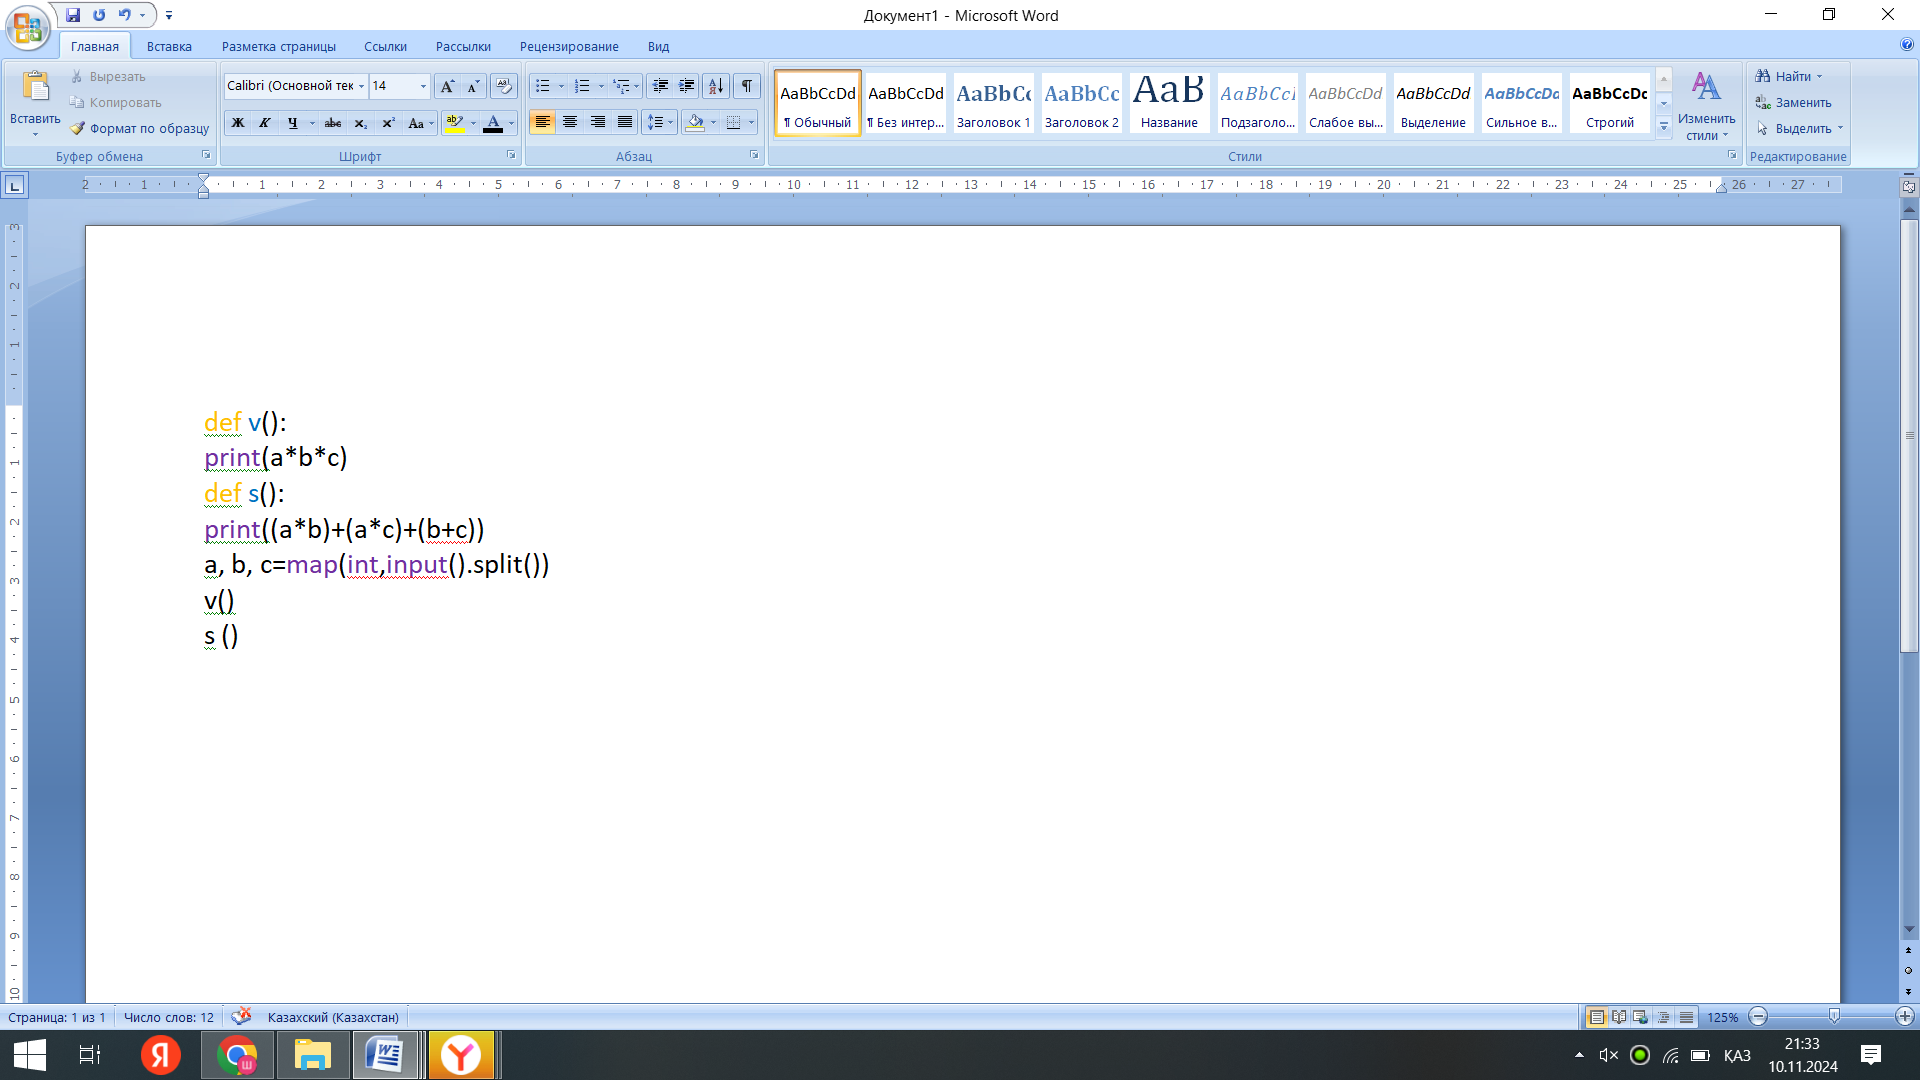Click the Paste icon
This screenshot has width=1920, height=1080.
pos(35,89)
